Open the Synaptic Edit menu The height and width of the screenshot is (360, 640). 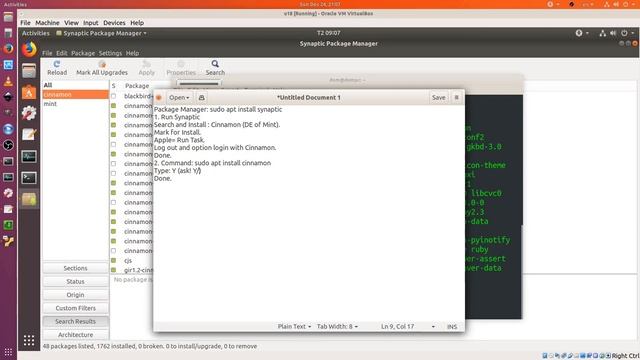(62, 53)
